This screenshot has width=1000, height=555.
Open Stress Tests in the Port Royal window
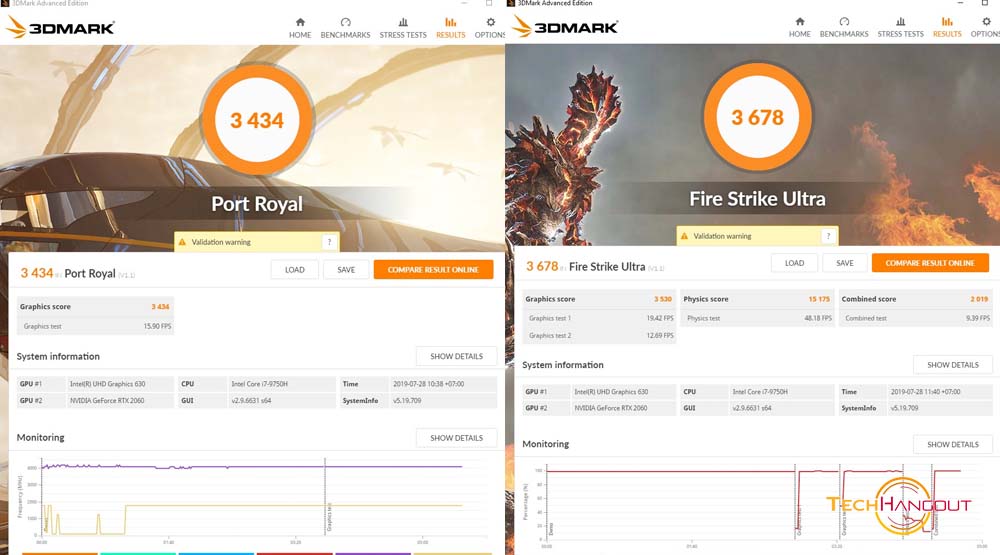[x=403, y=28]
